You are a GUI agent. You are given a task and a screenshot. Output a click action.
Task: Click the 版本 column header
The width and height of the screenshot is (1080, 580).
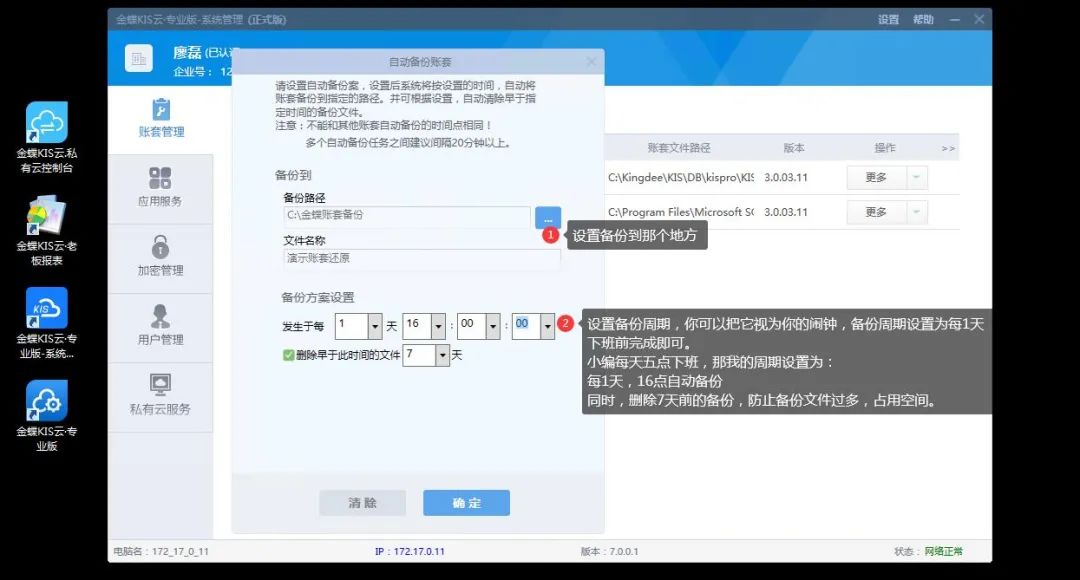click(793, 147)
